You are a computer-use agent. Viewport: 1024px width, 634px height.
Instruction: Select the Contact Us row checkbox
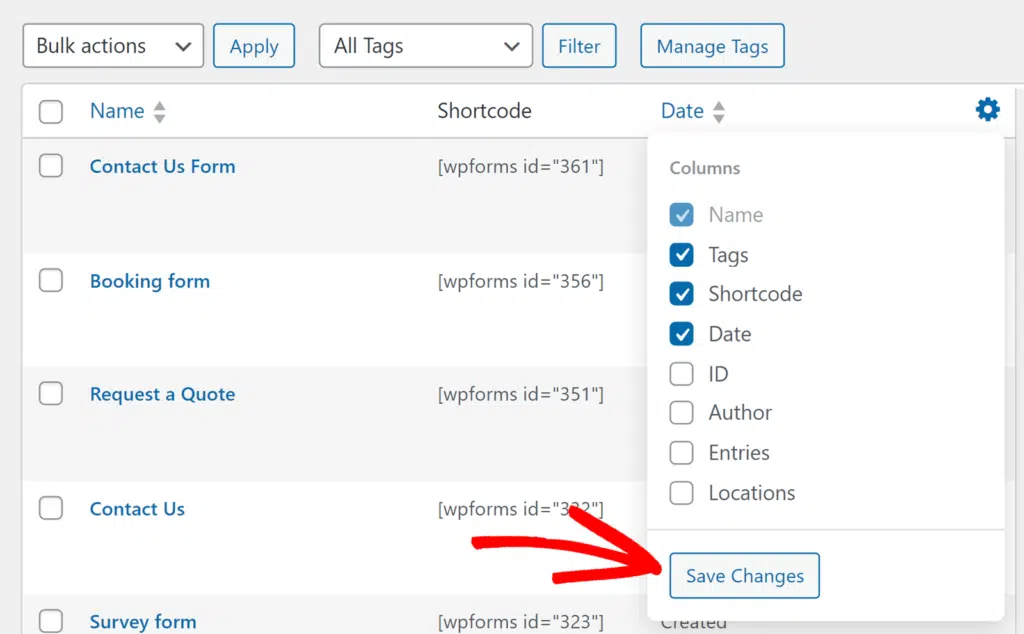click(x=51, y=508)
